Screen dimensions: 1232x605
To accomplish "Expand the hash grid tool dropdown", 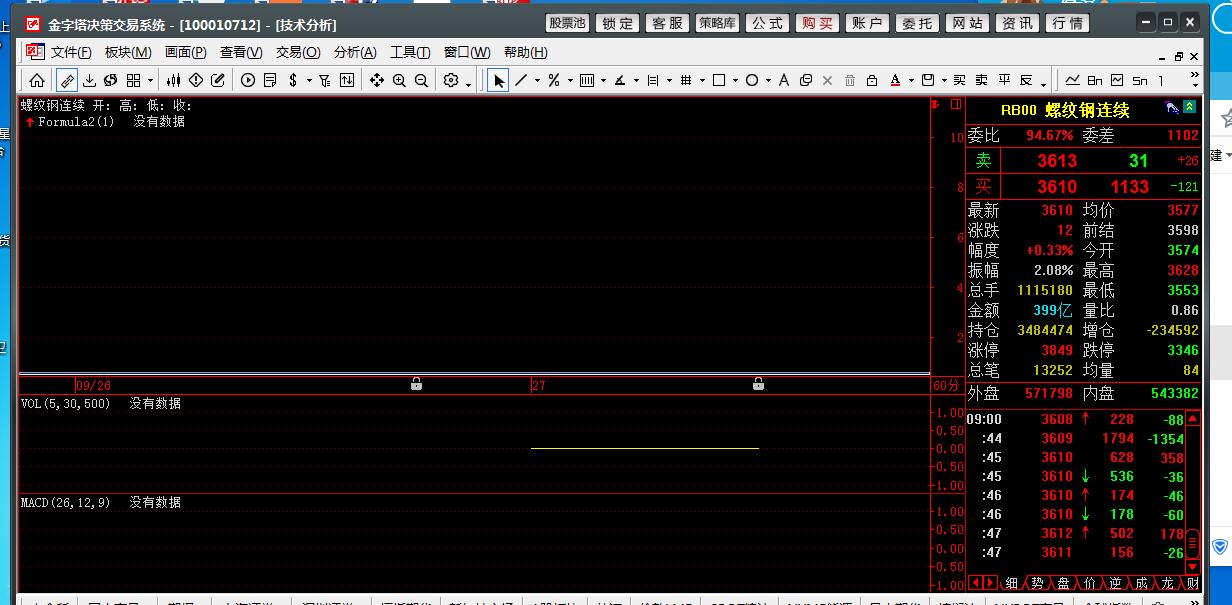I will (702, 81).
